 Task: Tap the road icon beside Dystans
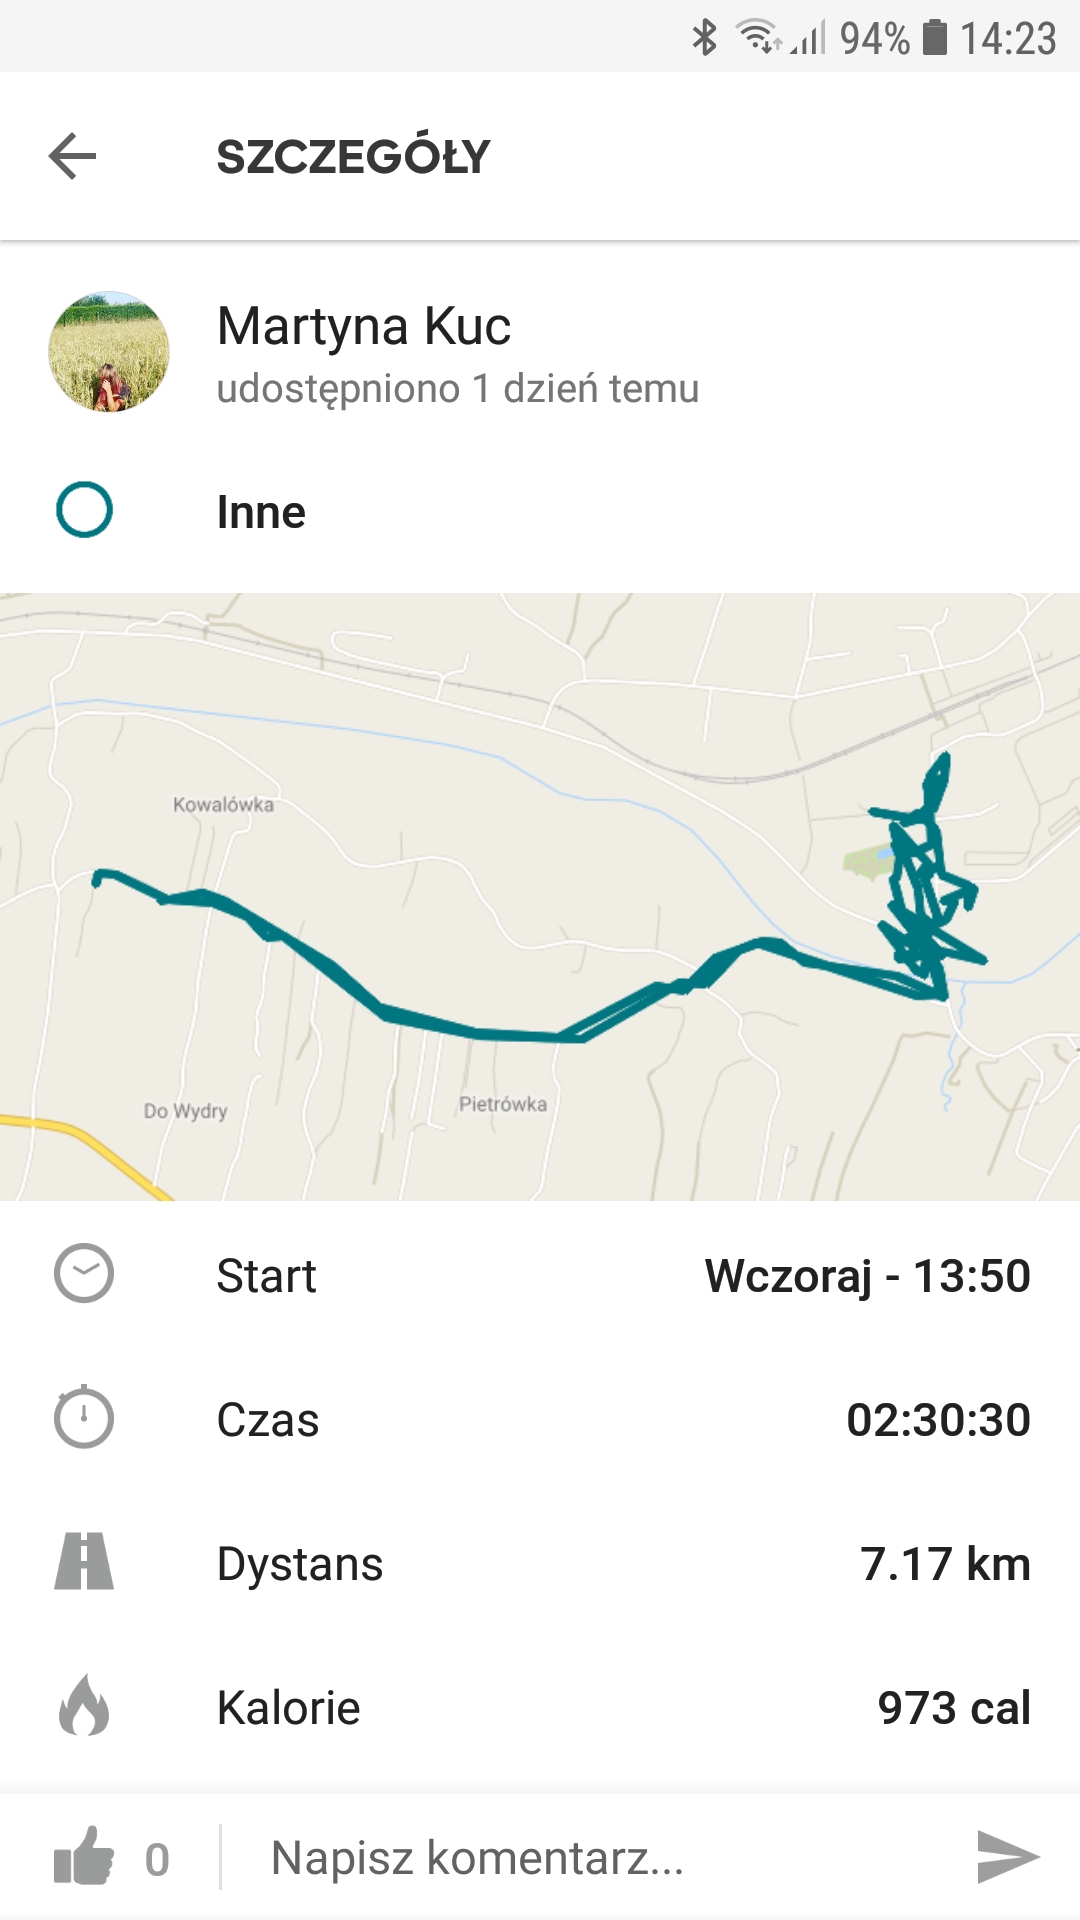coord(84,1562)
